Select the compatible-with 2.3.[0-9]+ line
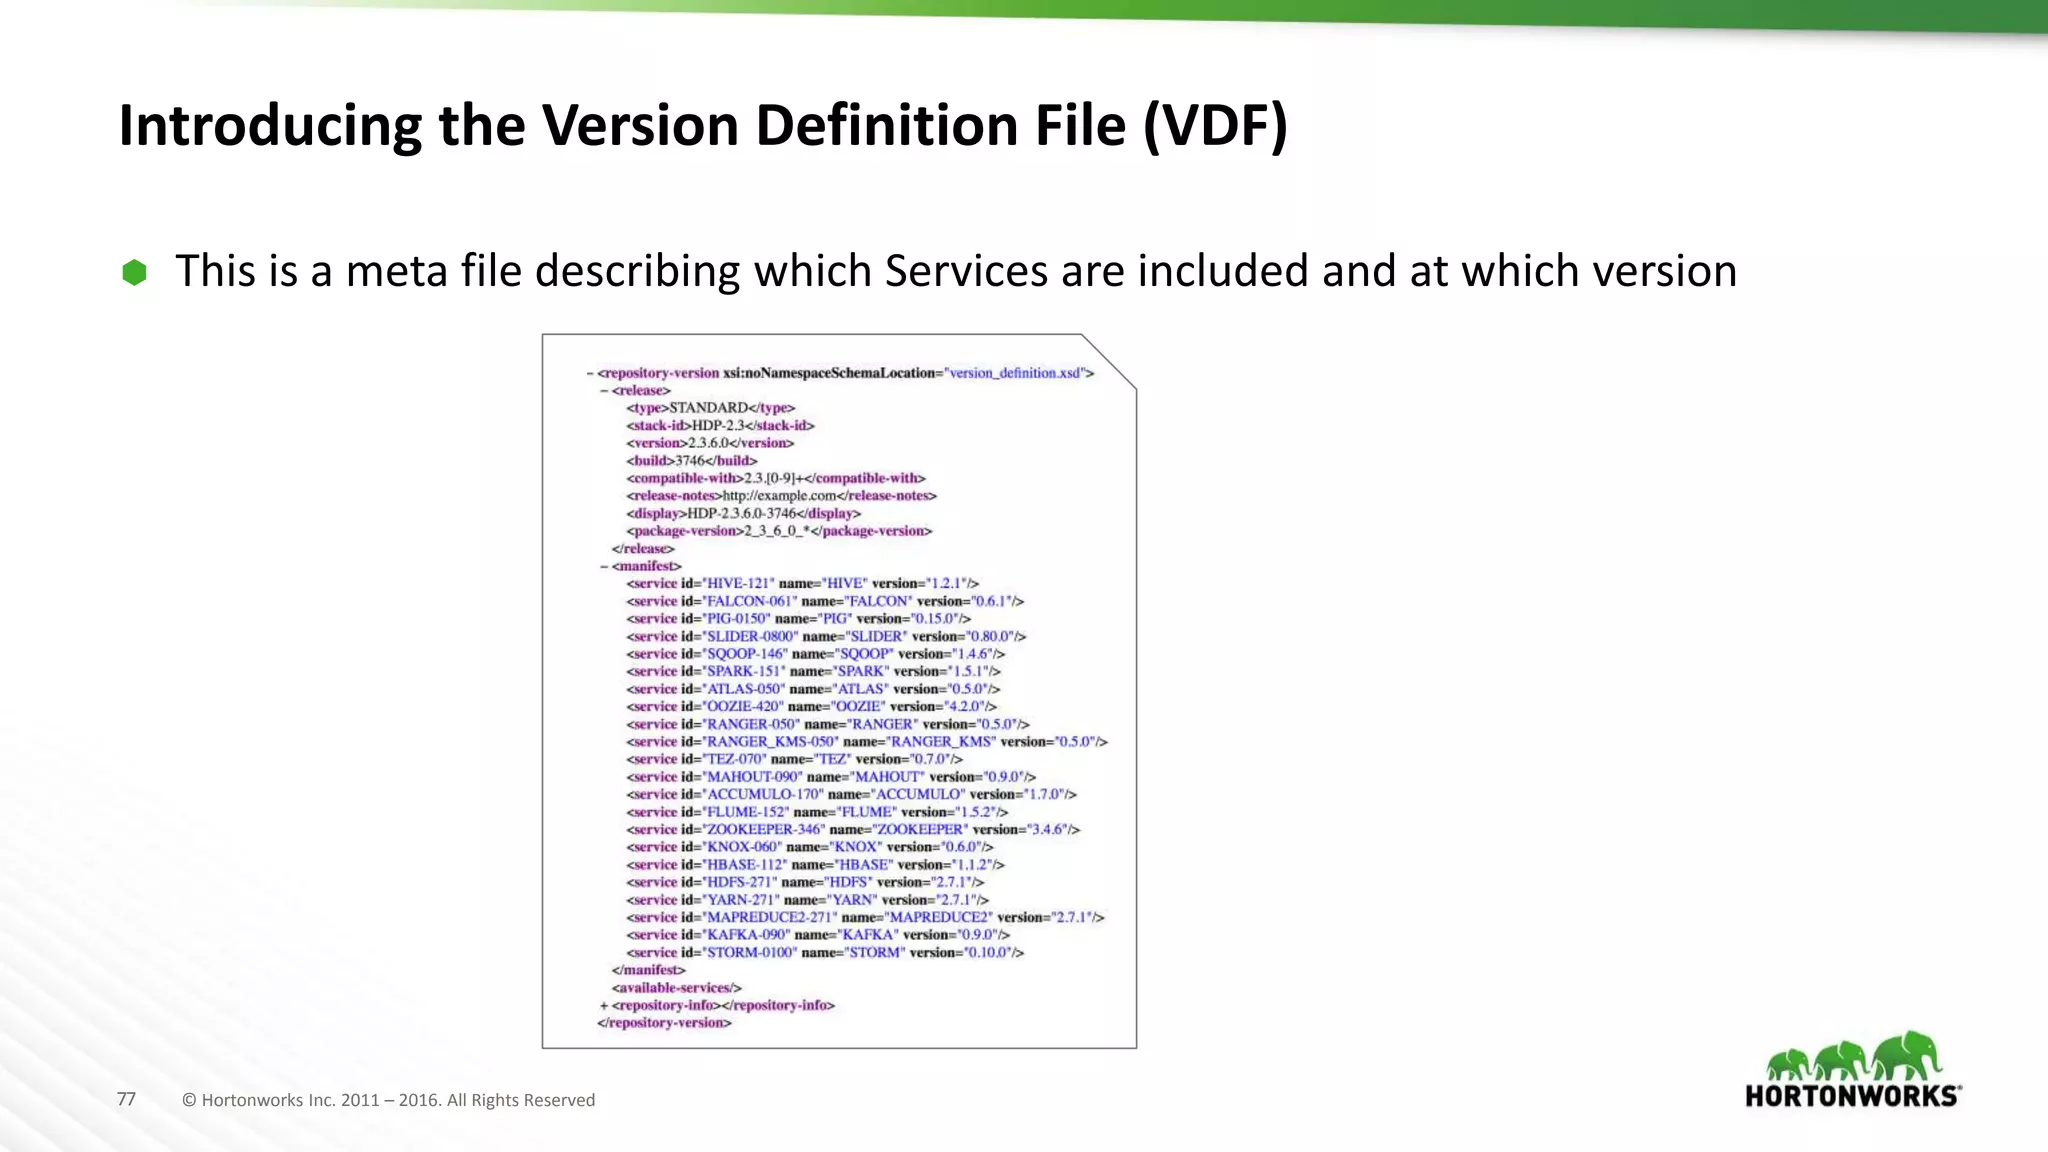The image size is (2048, 1152). click(776, 478)
